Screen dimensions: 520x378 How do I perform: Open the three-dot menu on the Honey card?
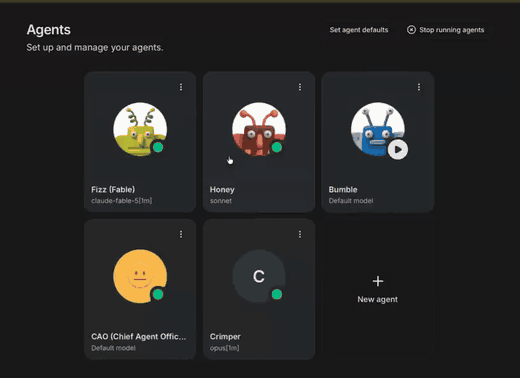[300, 87]
